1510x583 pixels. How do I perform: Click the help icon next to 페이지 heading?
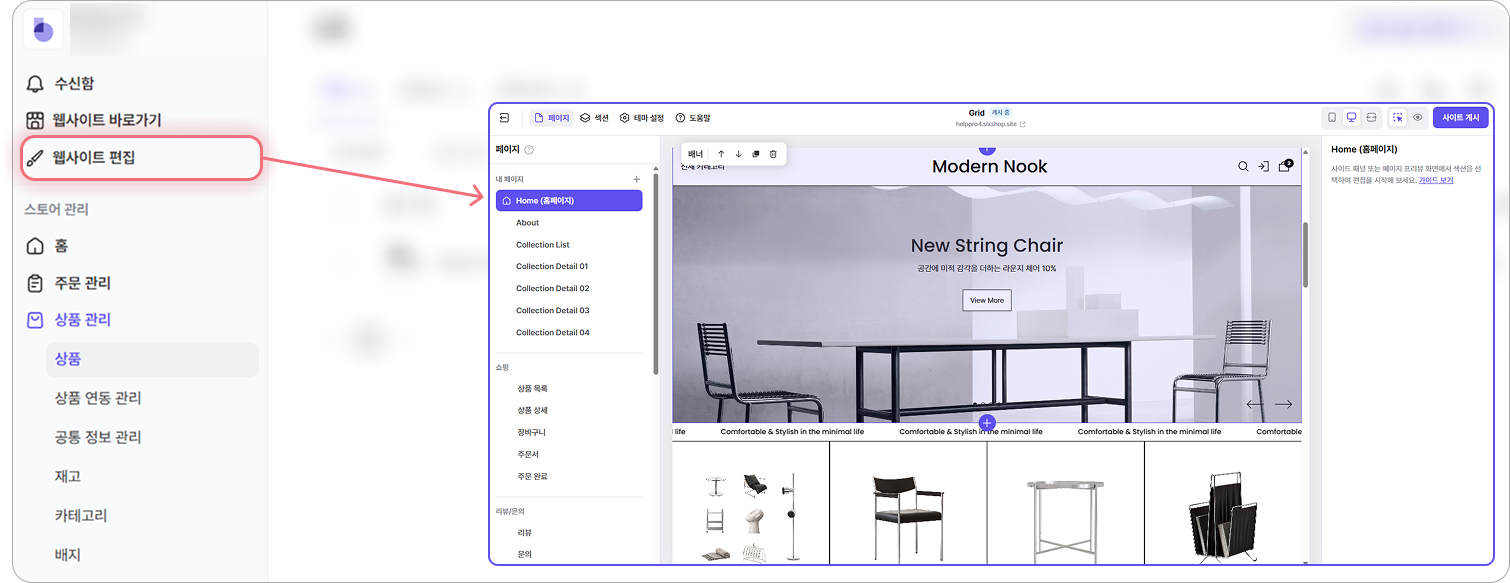[529, 150]
